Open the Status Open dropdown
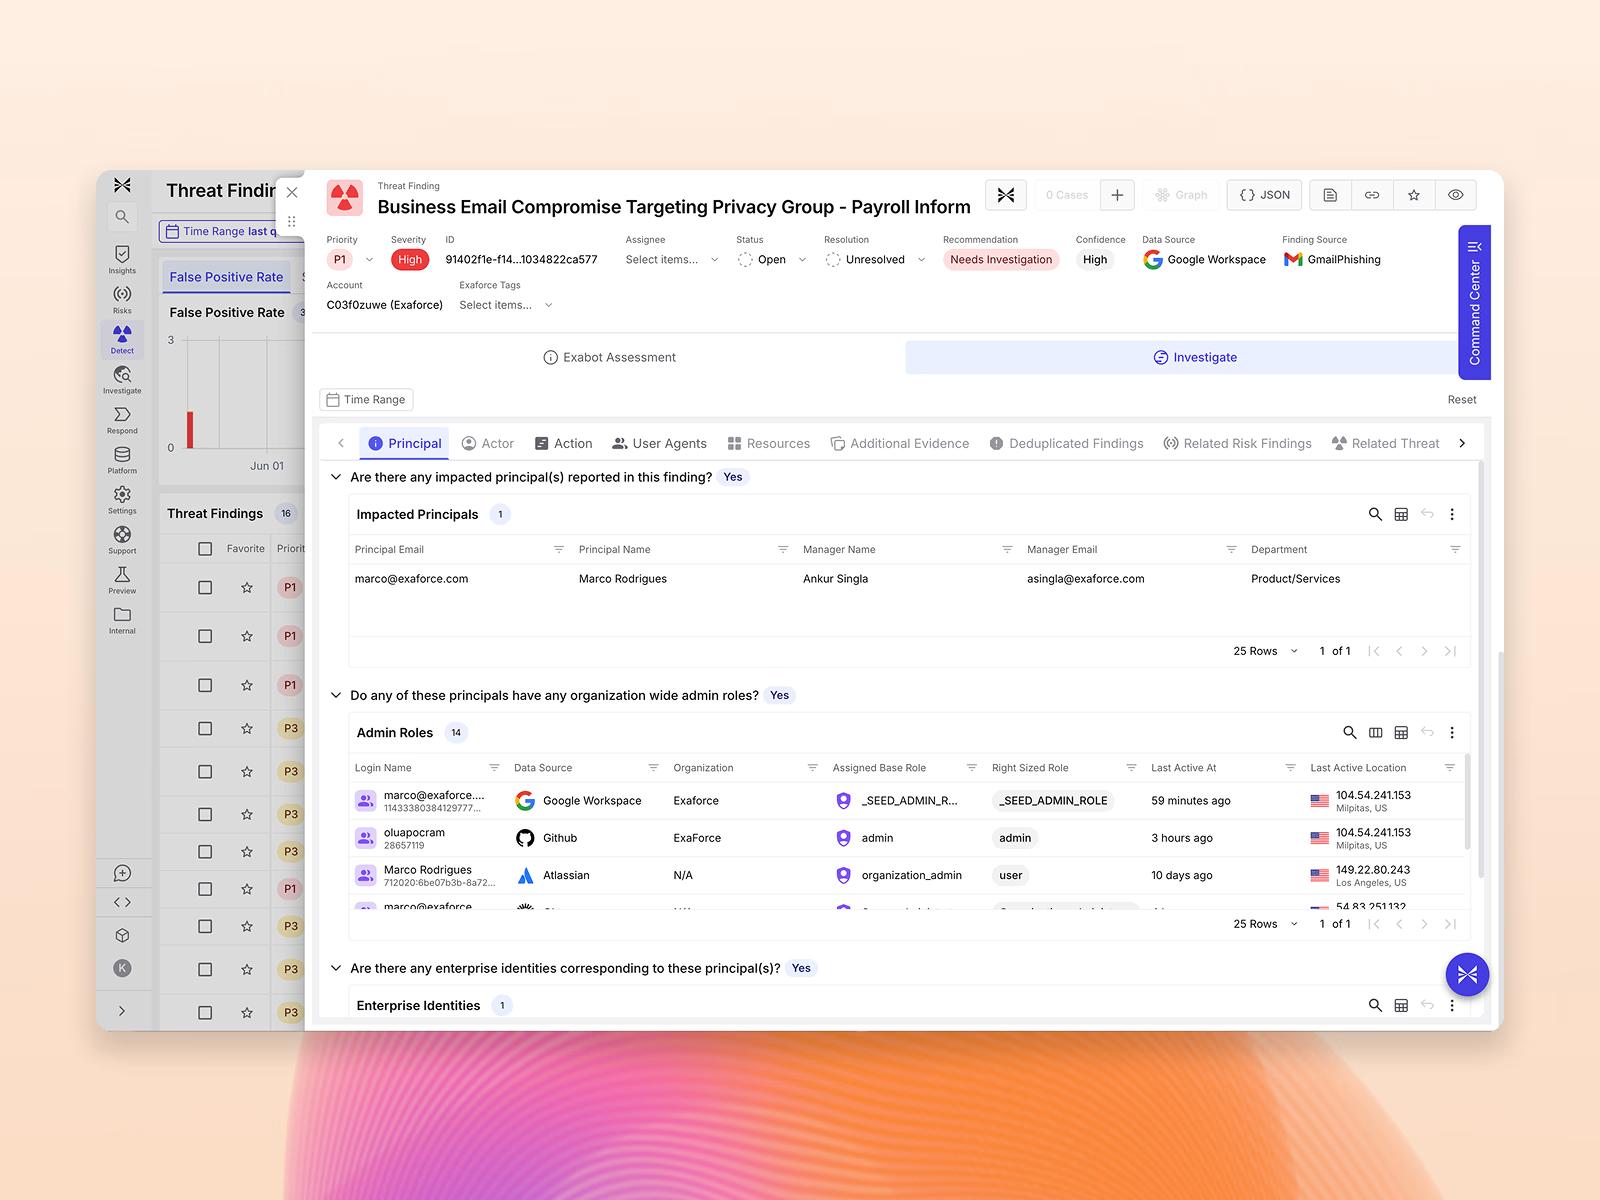 click(x=772, y=260)
